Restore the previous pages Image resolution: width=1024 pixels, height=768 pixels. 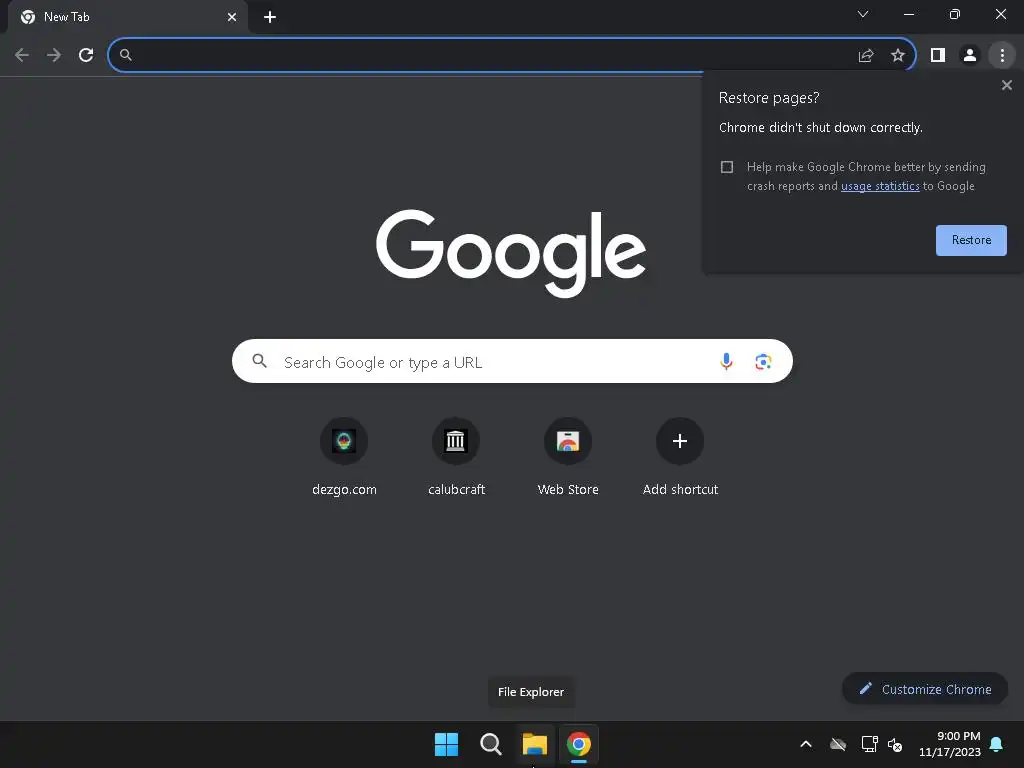point(970,240)
